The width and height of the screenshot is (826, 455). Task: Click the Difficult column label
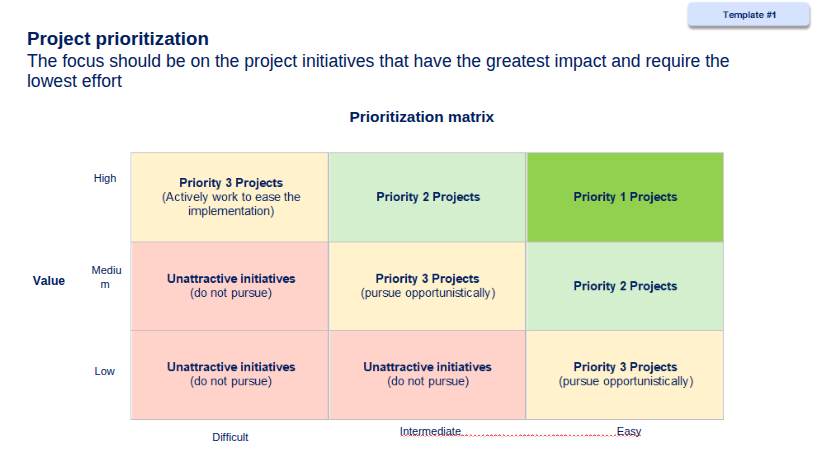[230, 437]
